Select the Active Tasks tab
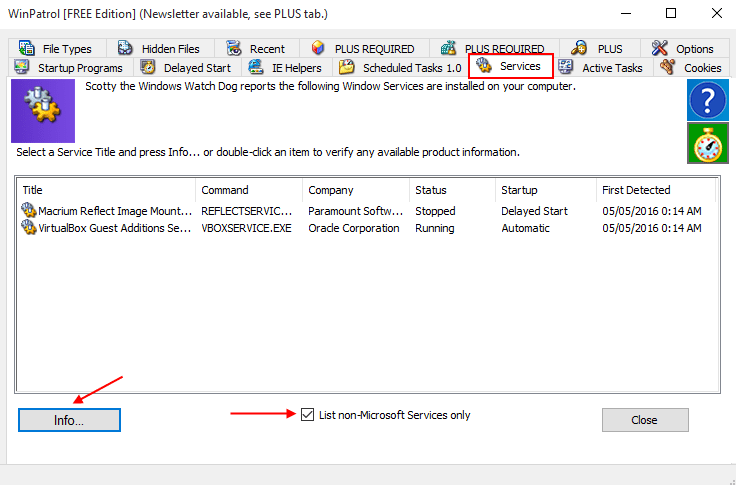The image size is (736, 485). [x=603, y=68]
